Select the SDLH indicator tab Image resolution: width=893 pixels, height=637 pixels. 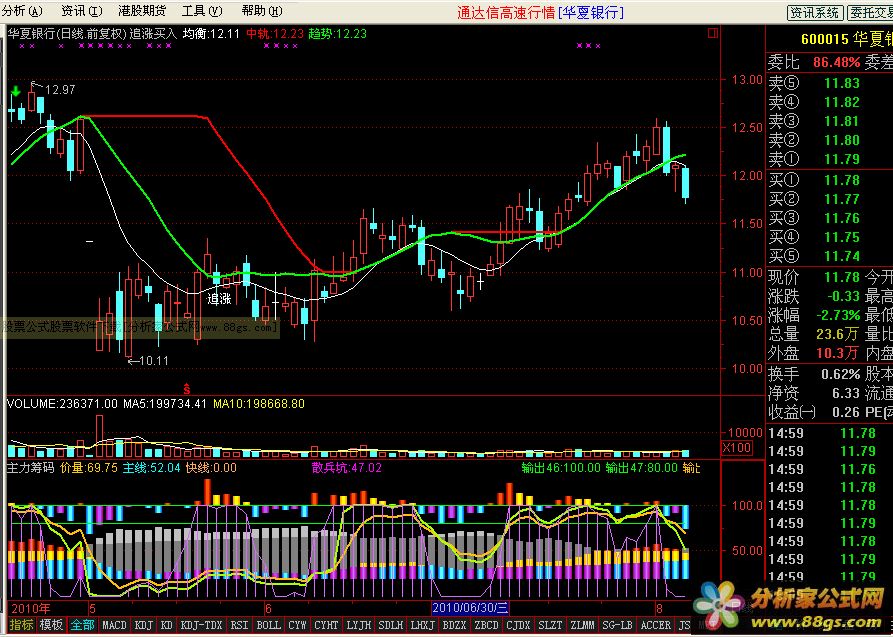(x=391, y=625)
